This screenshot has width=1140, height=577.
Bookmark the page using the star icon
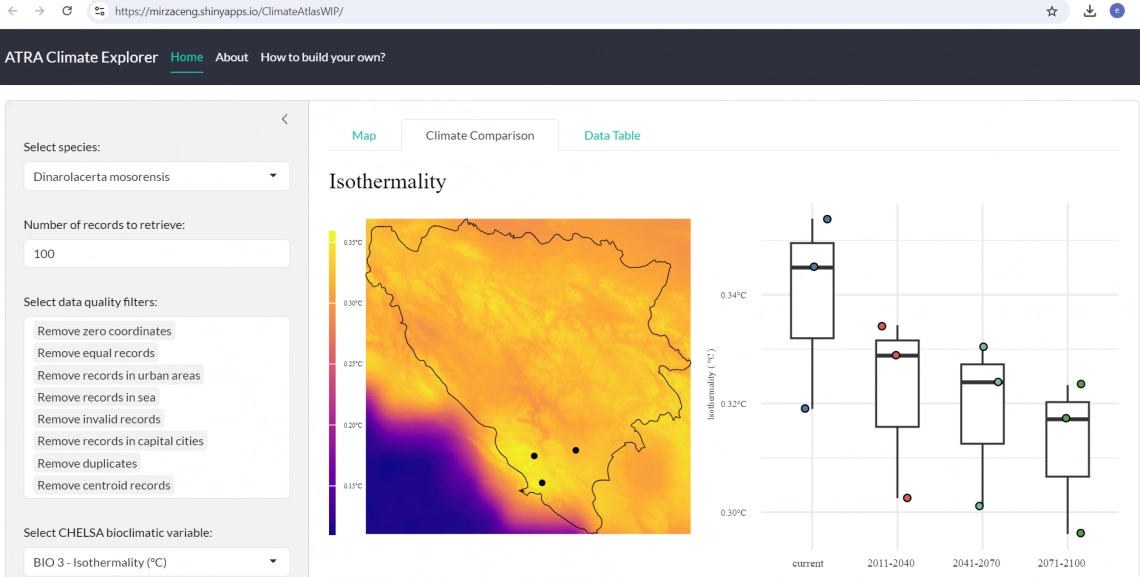click(1051, 11)
